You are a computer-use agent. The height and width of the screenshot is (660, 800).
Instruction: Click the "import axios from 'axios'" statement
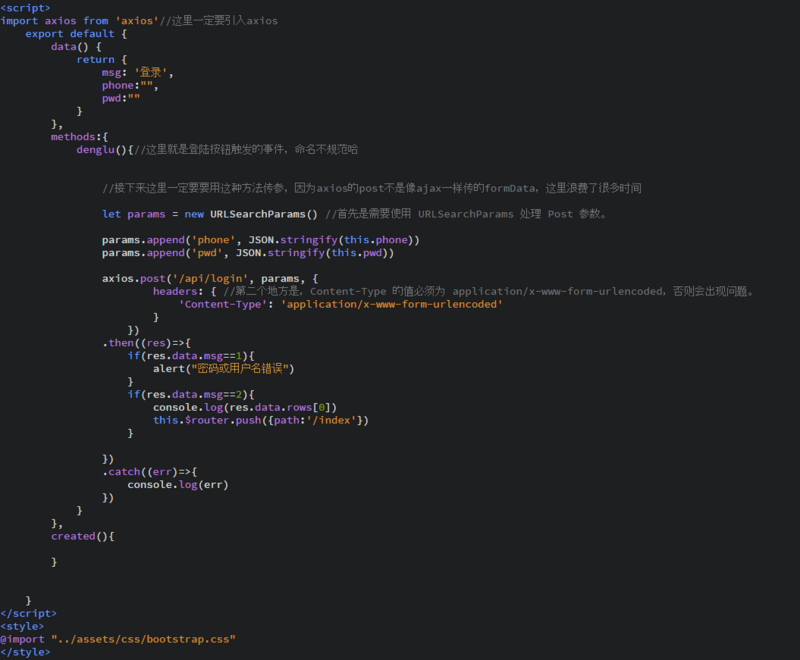[80, 21]
